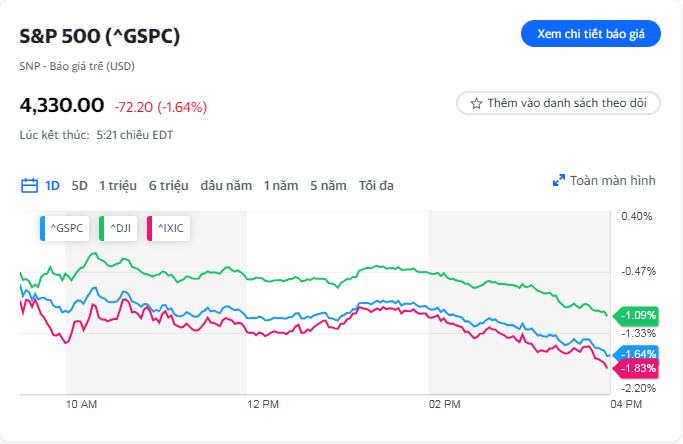This screenshot has height=444, width=683.
Task: Click the 'S&P 500 (^GSPC)' title
Action: (x=99, y=36)
